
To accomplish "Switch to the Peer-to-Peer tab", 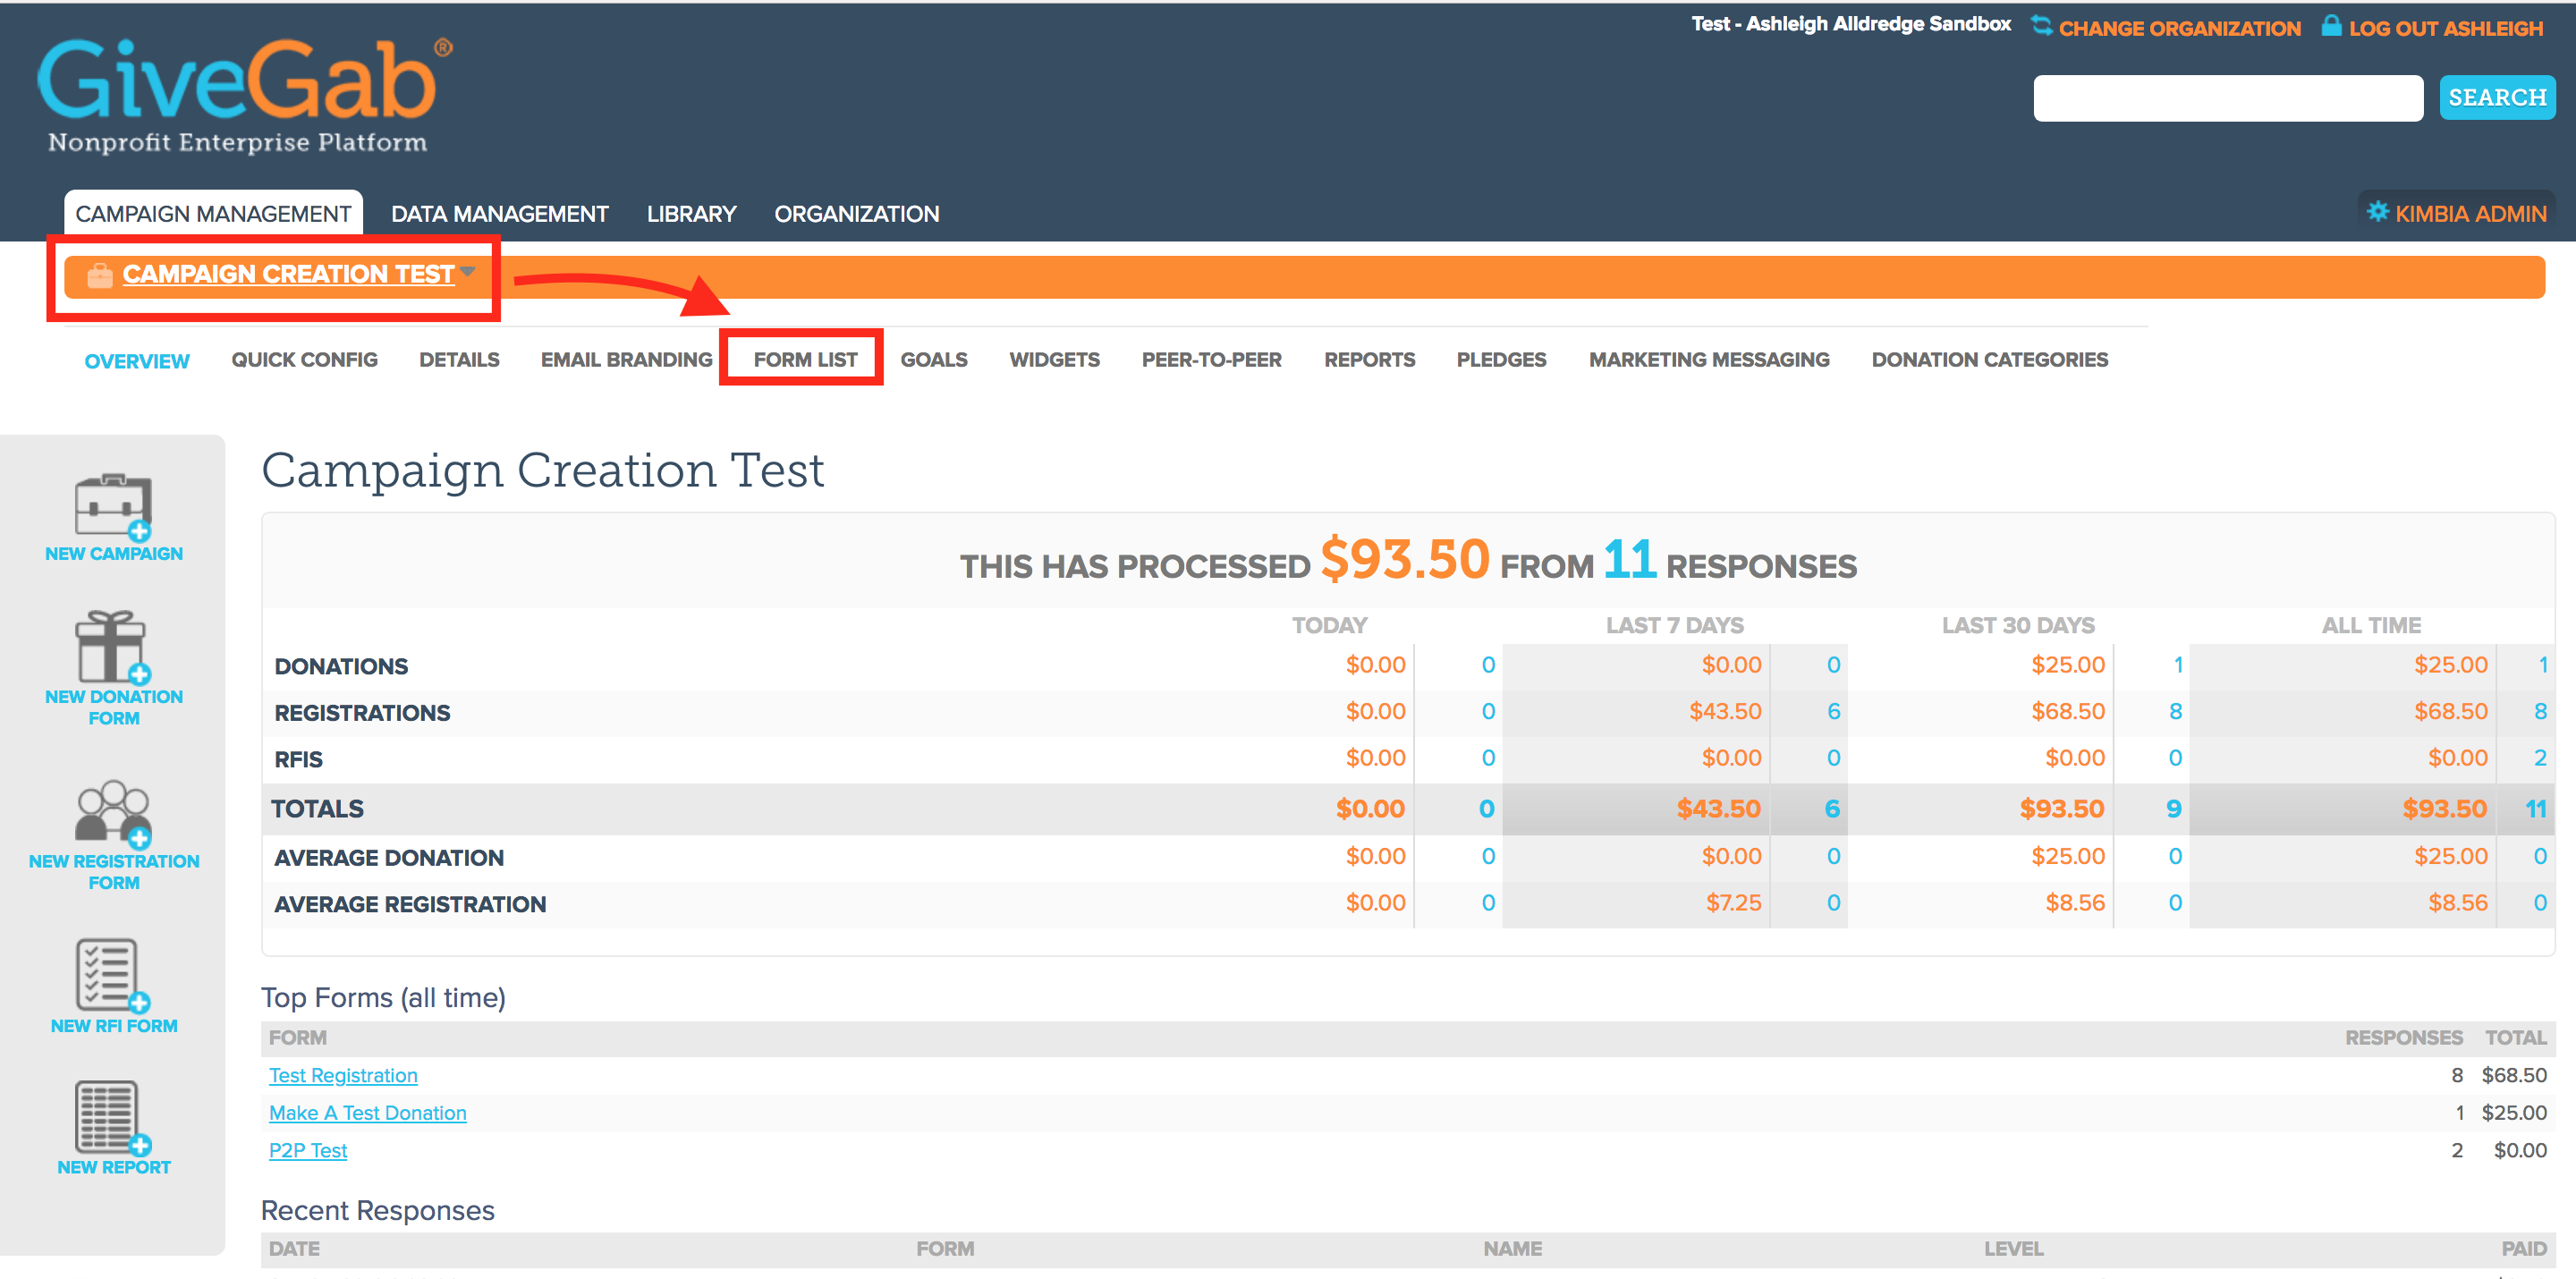I will pyautogui.click(x=1211, y=360).
